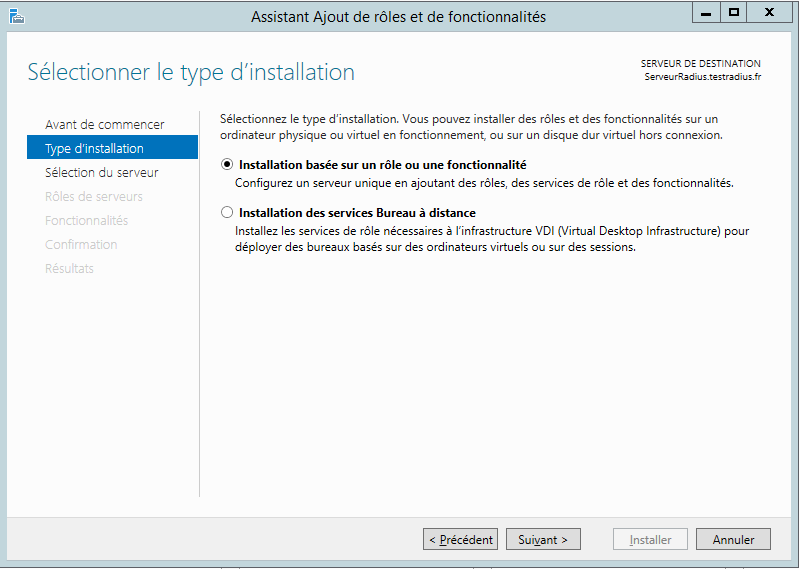Image resolution: width=799 pixels, height=569 pixels.
Task: Advance with the Suivant button
Action: (543, 539)
